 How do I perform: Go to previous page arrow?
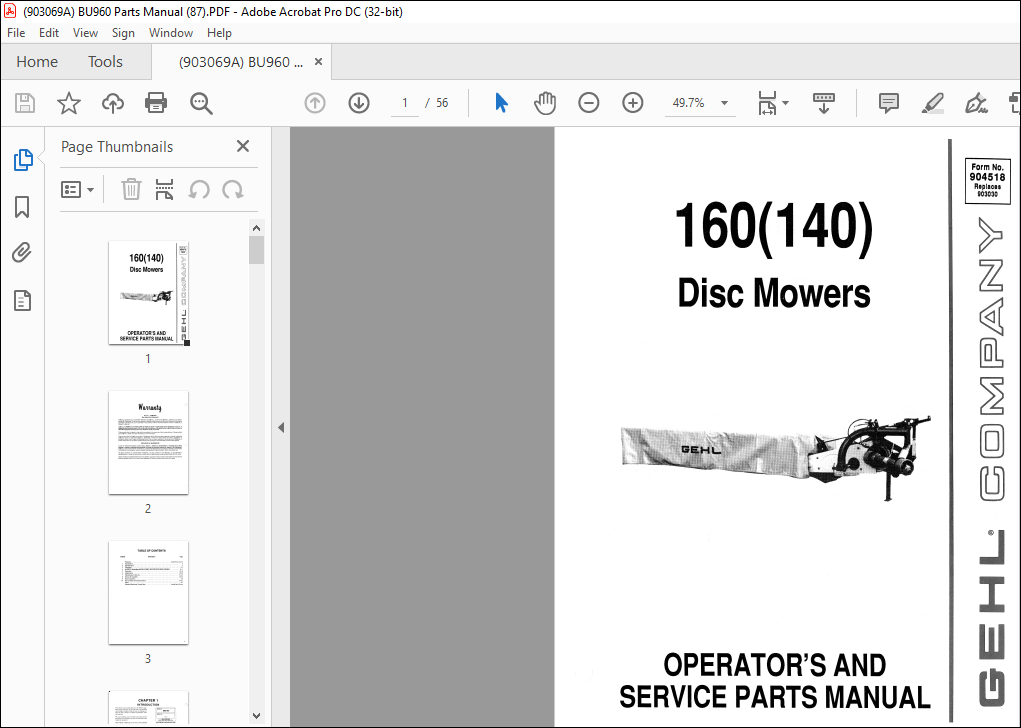(315, 103)
